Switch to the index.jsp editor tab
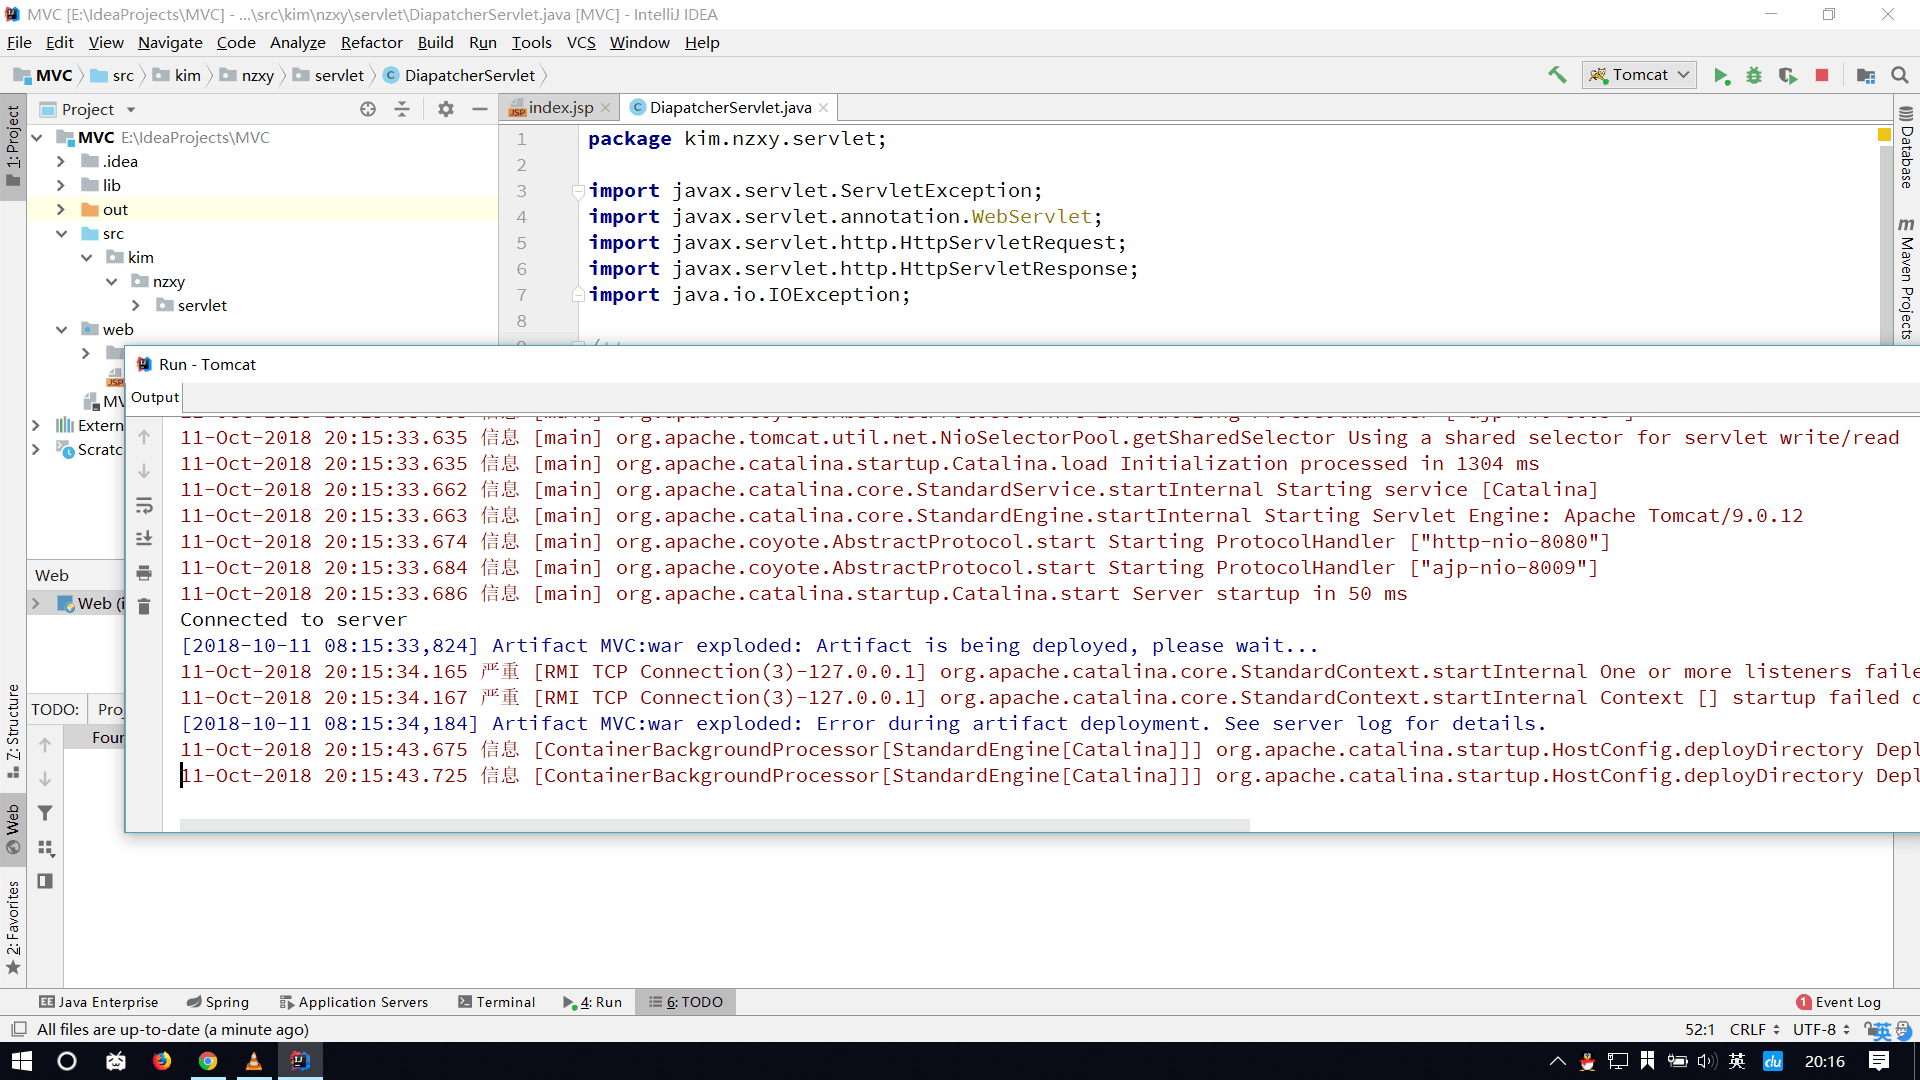 click(x=560, y=108)
